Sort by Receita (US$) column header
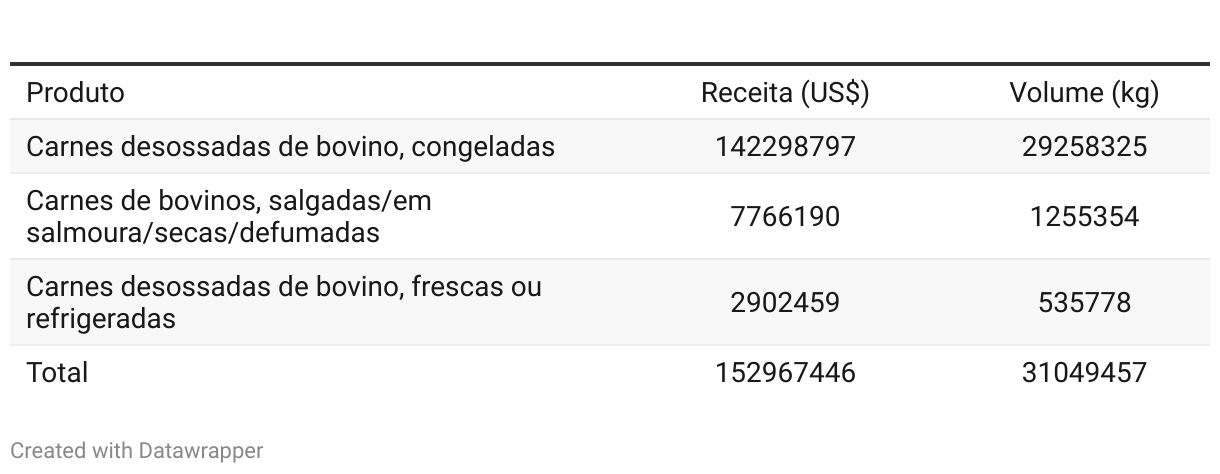 pyautogui.click(x=785, y=93)
